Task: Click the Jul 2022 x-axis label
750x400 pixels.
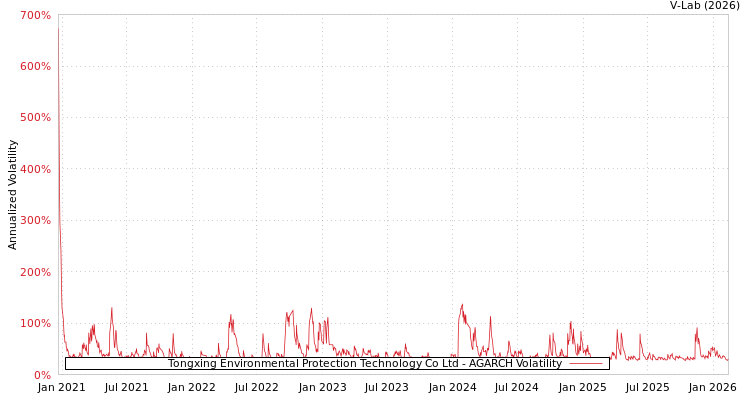Action: coord(256,388)
